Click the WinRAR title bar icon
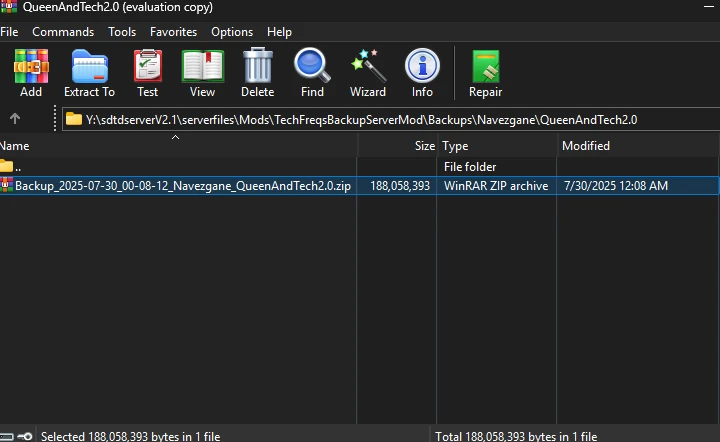The width and height of the screenshot is (720, 442). [9, 6]
